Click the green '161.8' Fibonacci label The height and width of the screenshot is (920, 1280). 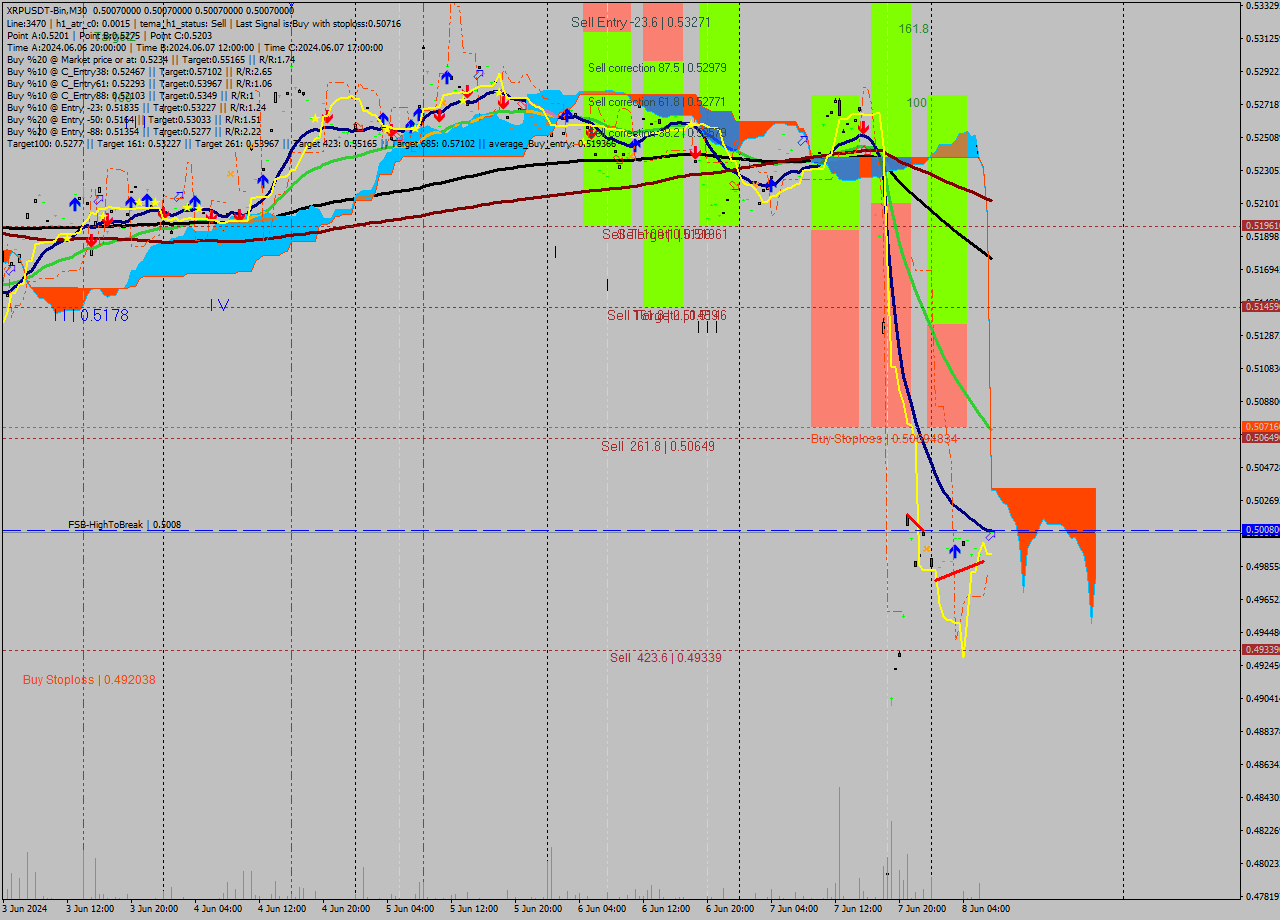914,29
